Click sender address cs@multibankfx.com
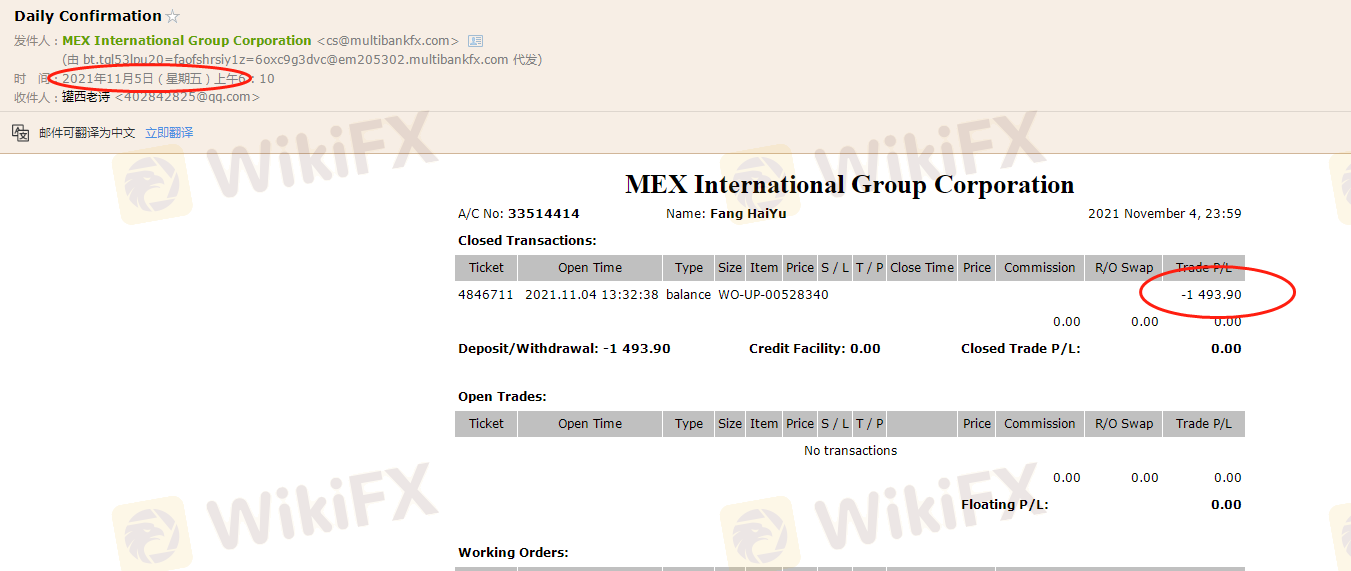 pyautogui.click(x=388, y=41)
